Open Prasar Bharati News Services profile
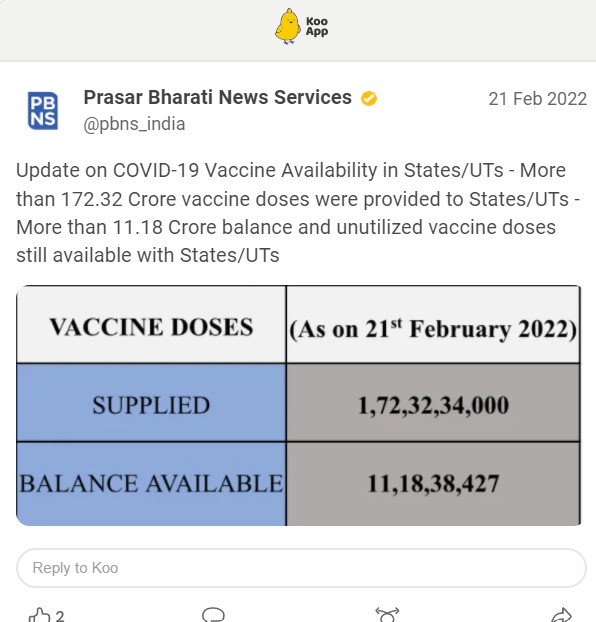This screenshot has width=596, height=622. click(x=217, y=97)
